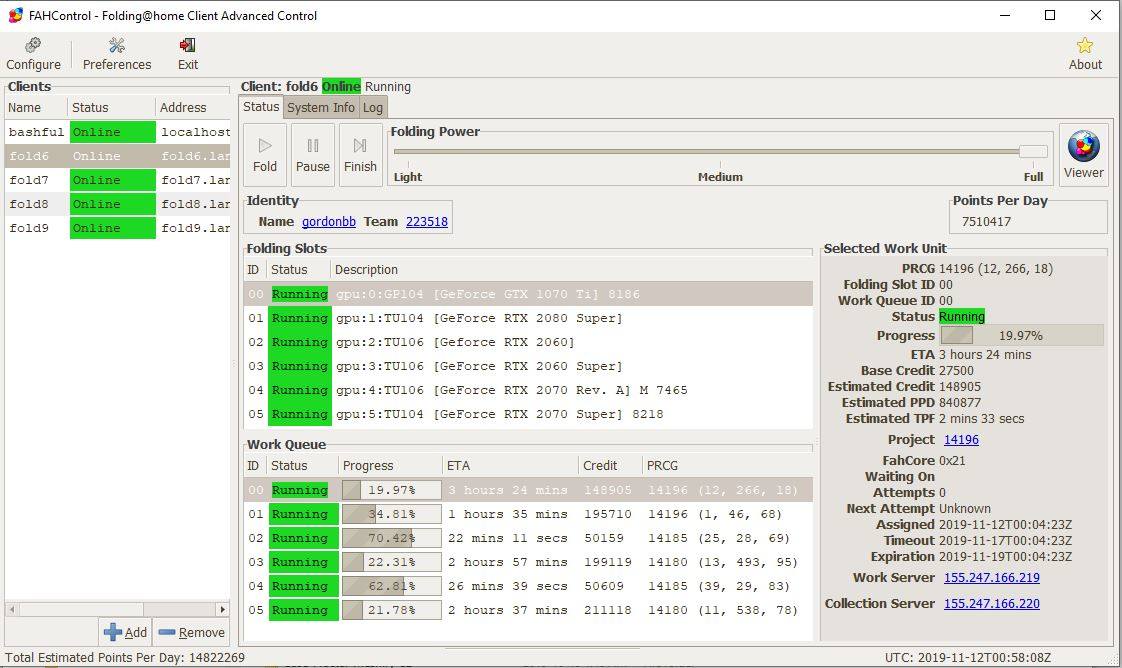Select the fold9 client row
The width and height of the screenshot is (1122, 668).
tap(117, 228)
